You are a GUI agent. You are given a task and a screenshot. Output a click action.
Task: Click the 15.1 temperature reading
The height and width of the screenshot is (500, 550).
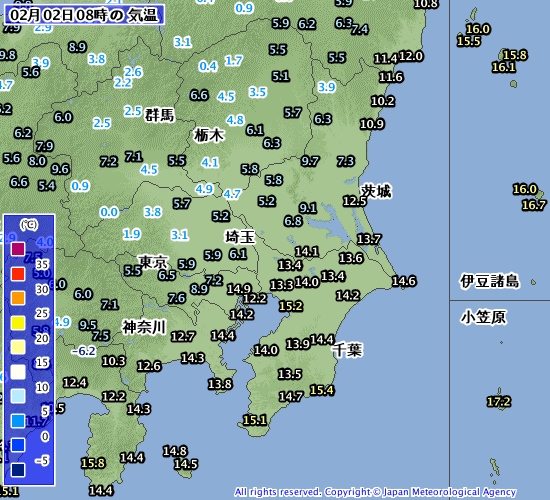255,420
